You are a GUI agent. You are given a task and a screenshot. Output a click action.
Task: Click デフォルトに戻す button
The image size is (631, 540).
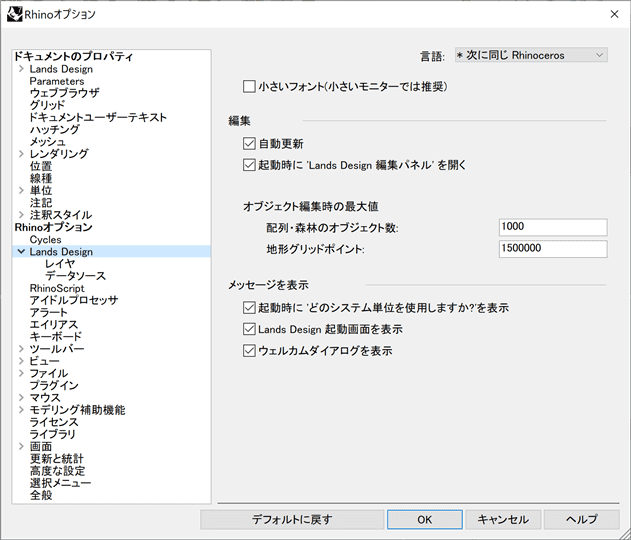click(x=292, y=519)
